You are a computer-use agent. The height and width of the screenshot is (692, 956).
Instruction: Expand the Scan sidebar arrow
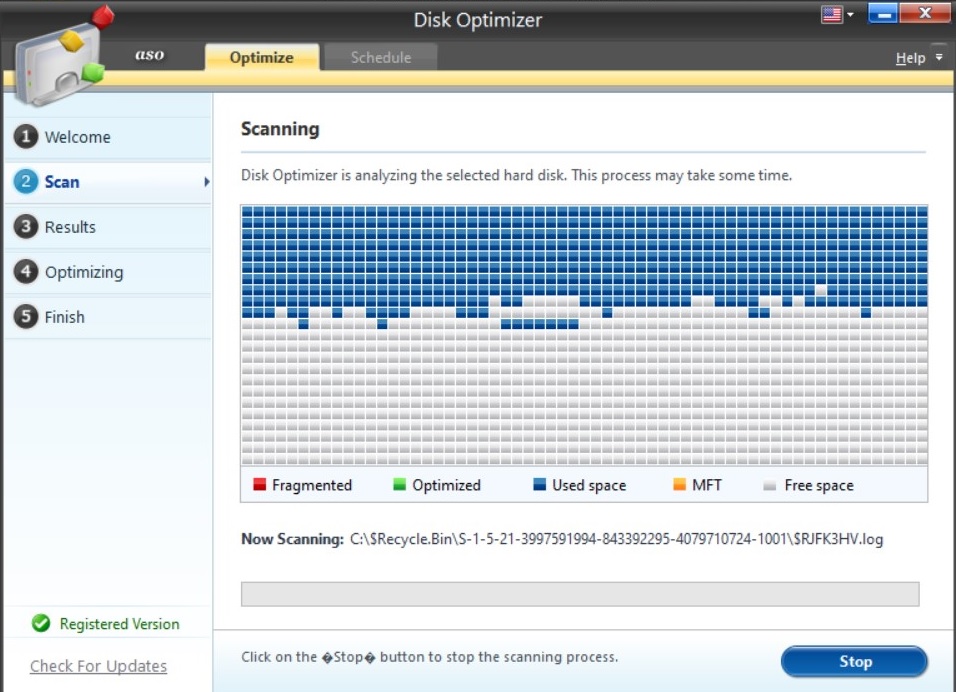click(206, 182)
